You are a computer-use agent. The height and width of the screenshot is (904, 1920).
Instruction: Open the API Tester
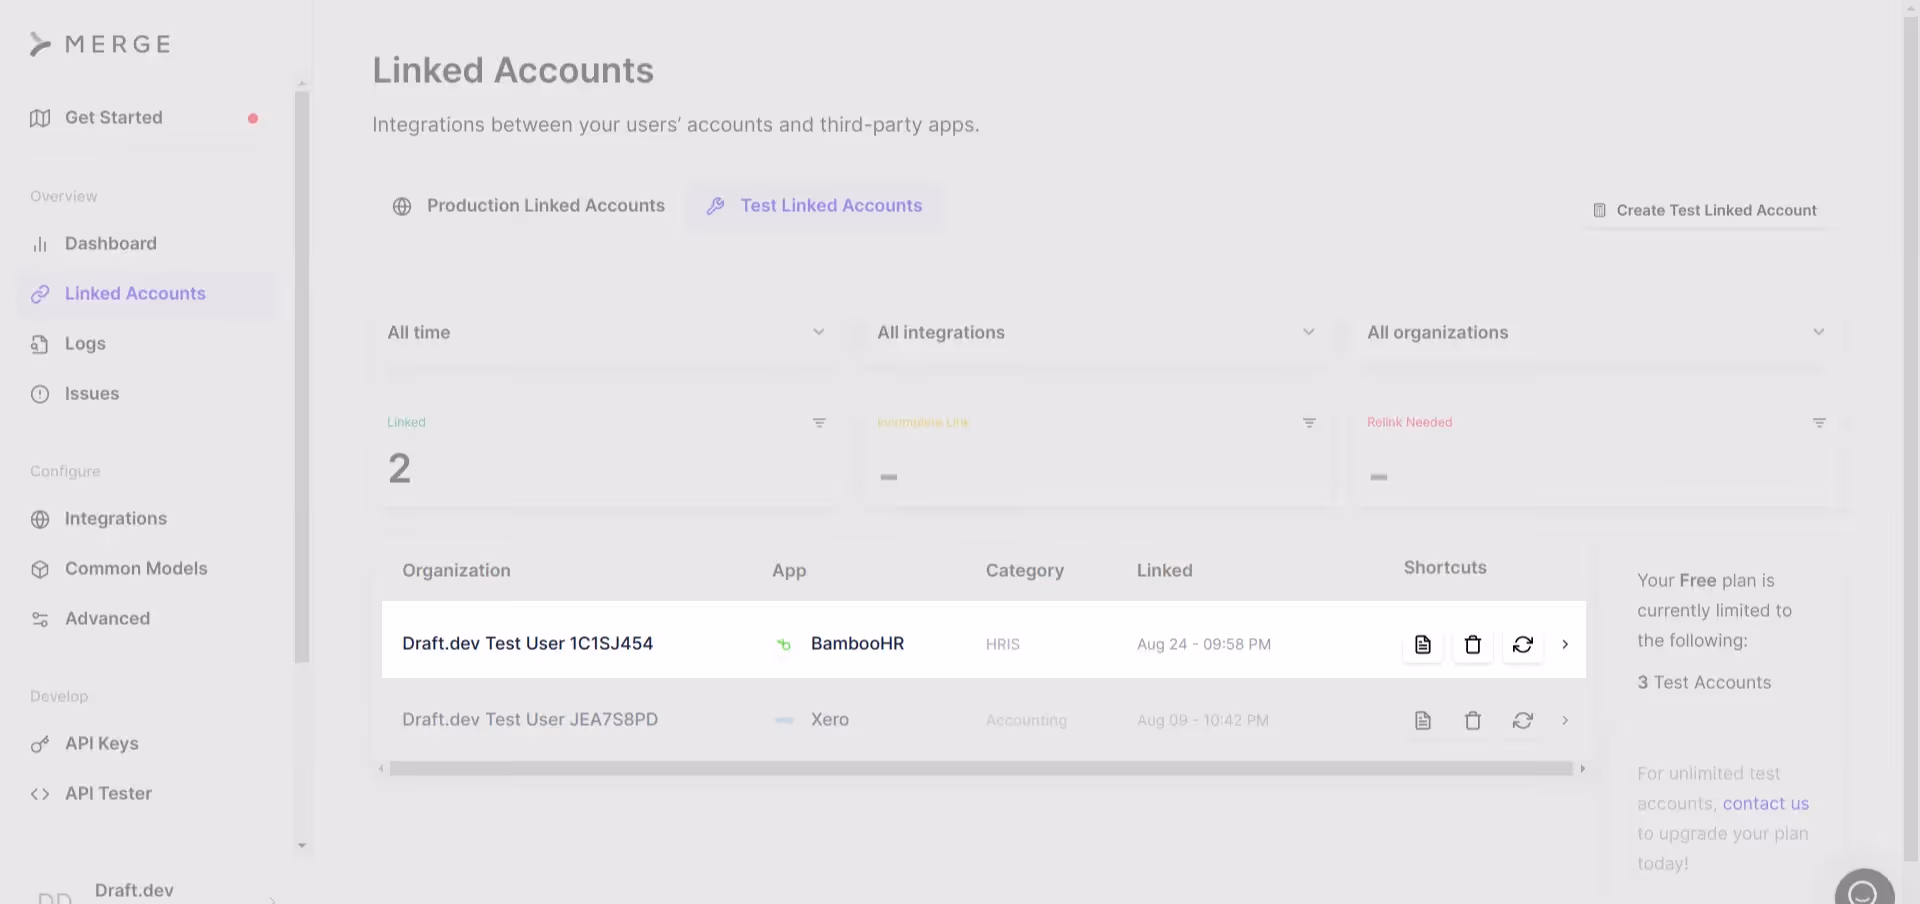coord(108,794)
